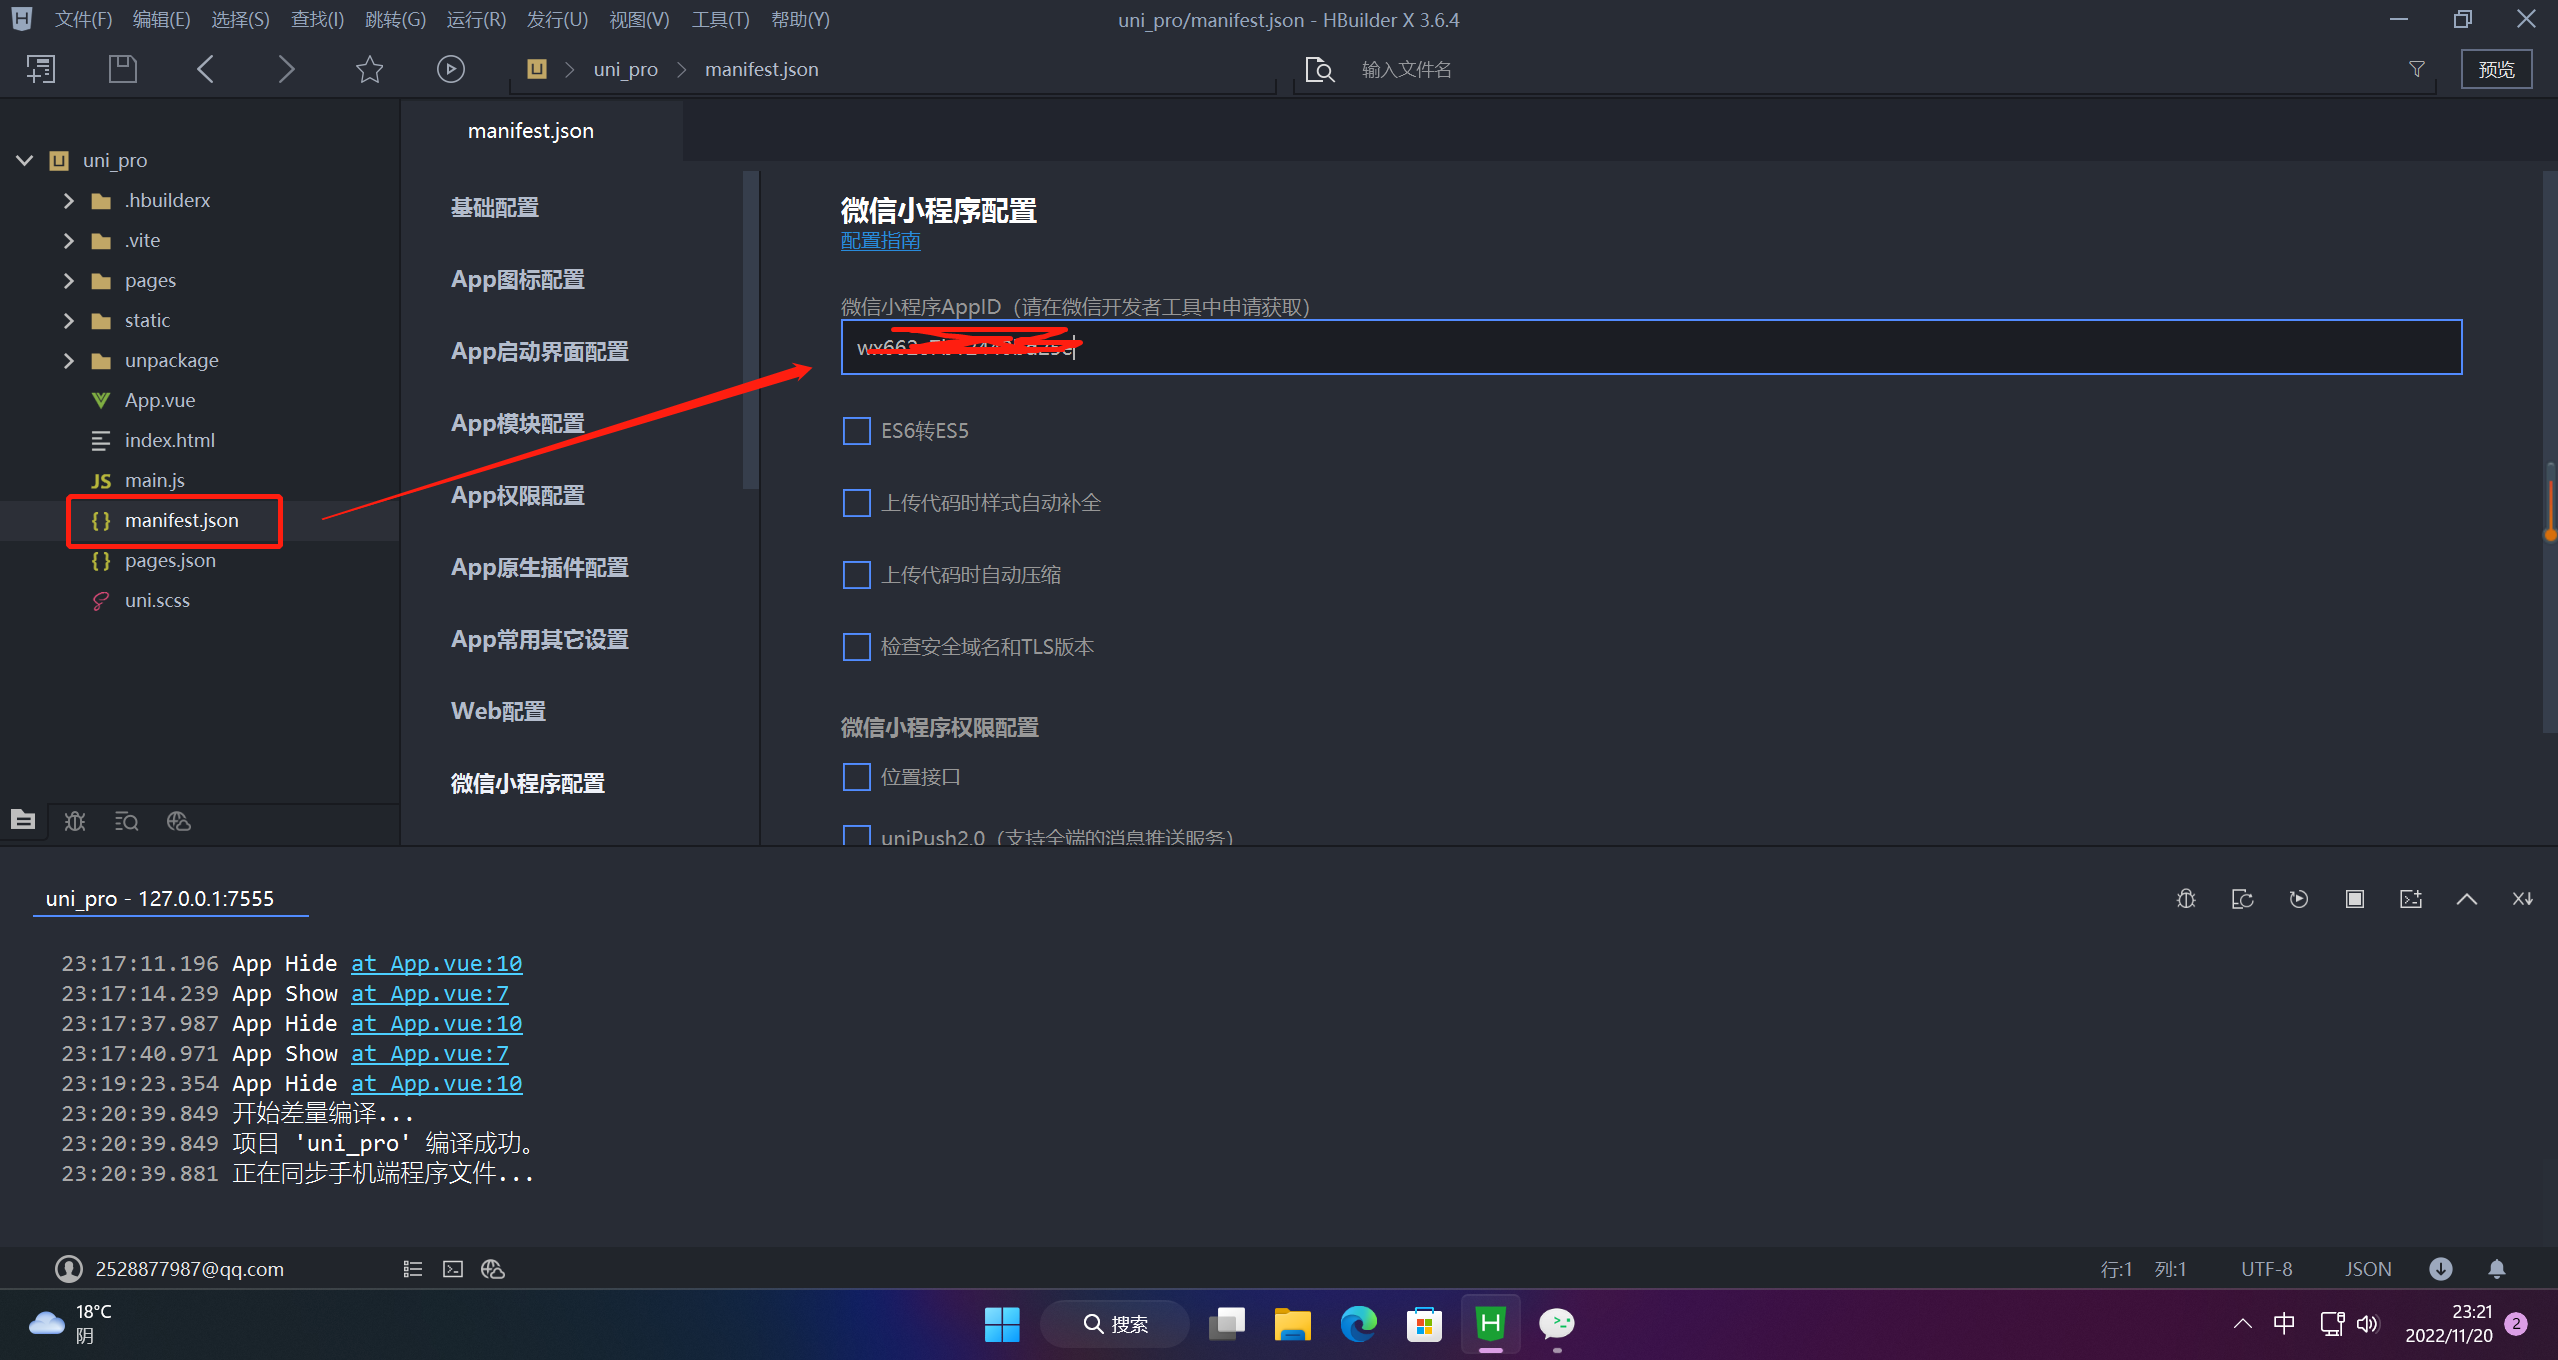Viewport: 2558px width, 1360px height.
Task: Click the 微信小程序AppID input field
Action: tap(1651, 347)
